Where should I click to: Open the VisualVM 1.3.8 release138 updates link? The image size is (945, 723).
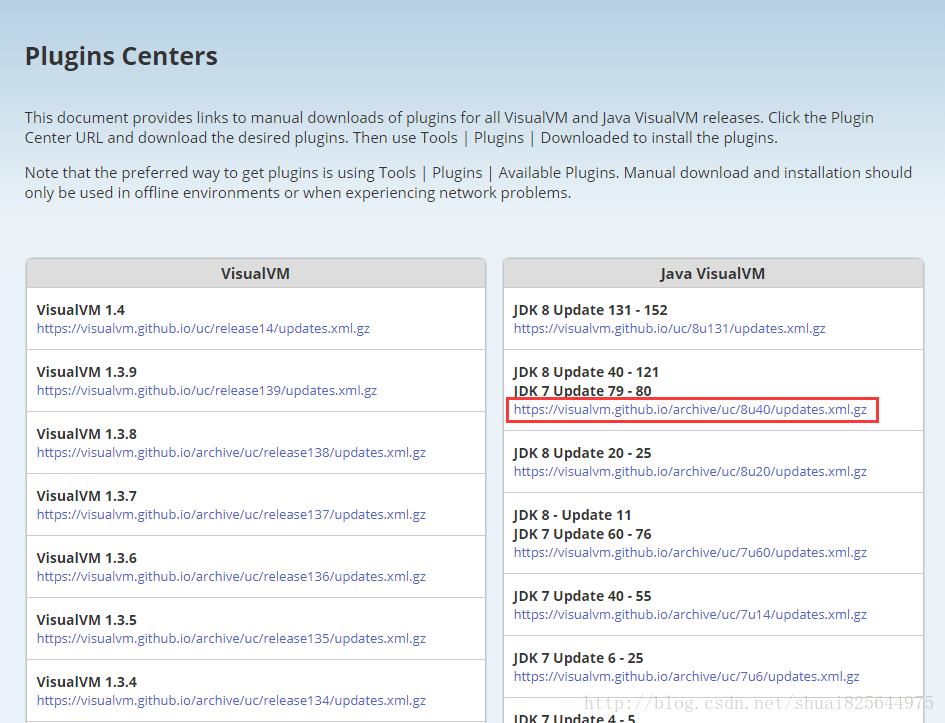tap(231, 452)
